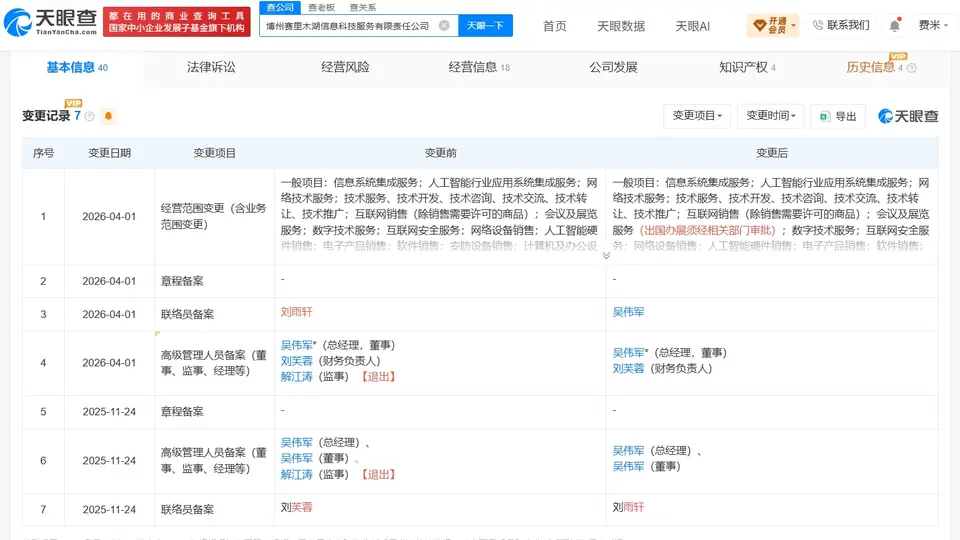
Task: Click the TianYanCha logo at top left
Action: (x=50, y=23)
